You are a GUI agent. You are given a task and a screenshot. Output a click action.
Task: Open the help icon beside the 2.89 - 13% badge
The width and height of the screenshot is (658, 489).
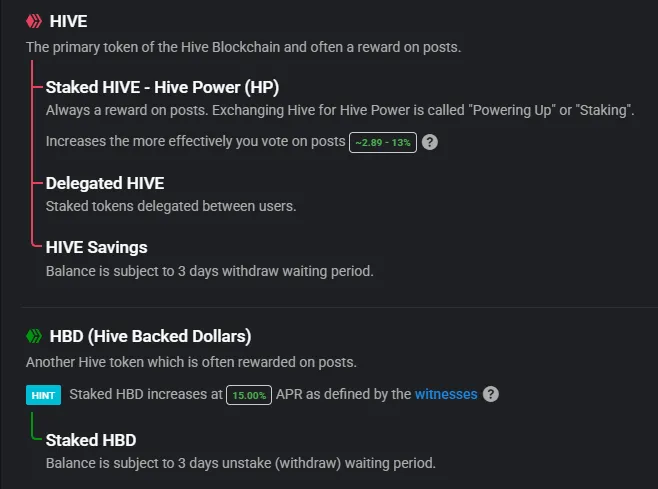click(x=430, y=142)
